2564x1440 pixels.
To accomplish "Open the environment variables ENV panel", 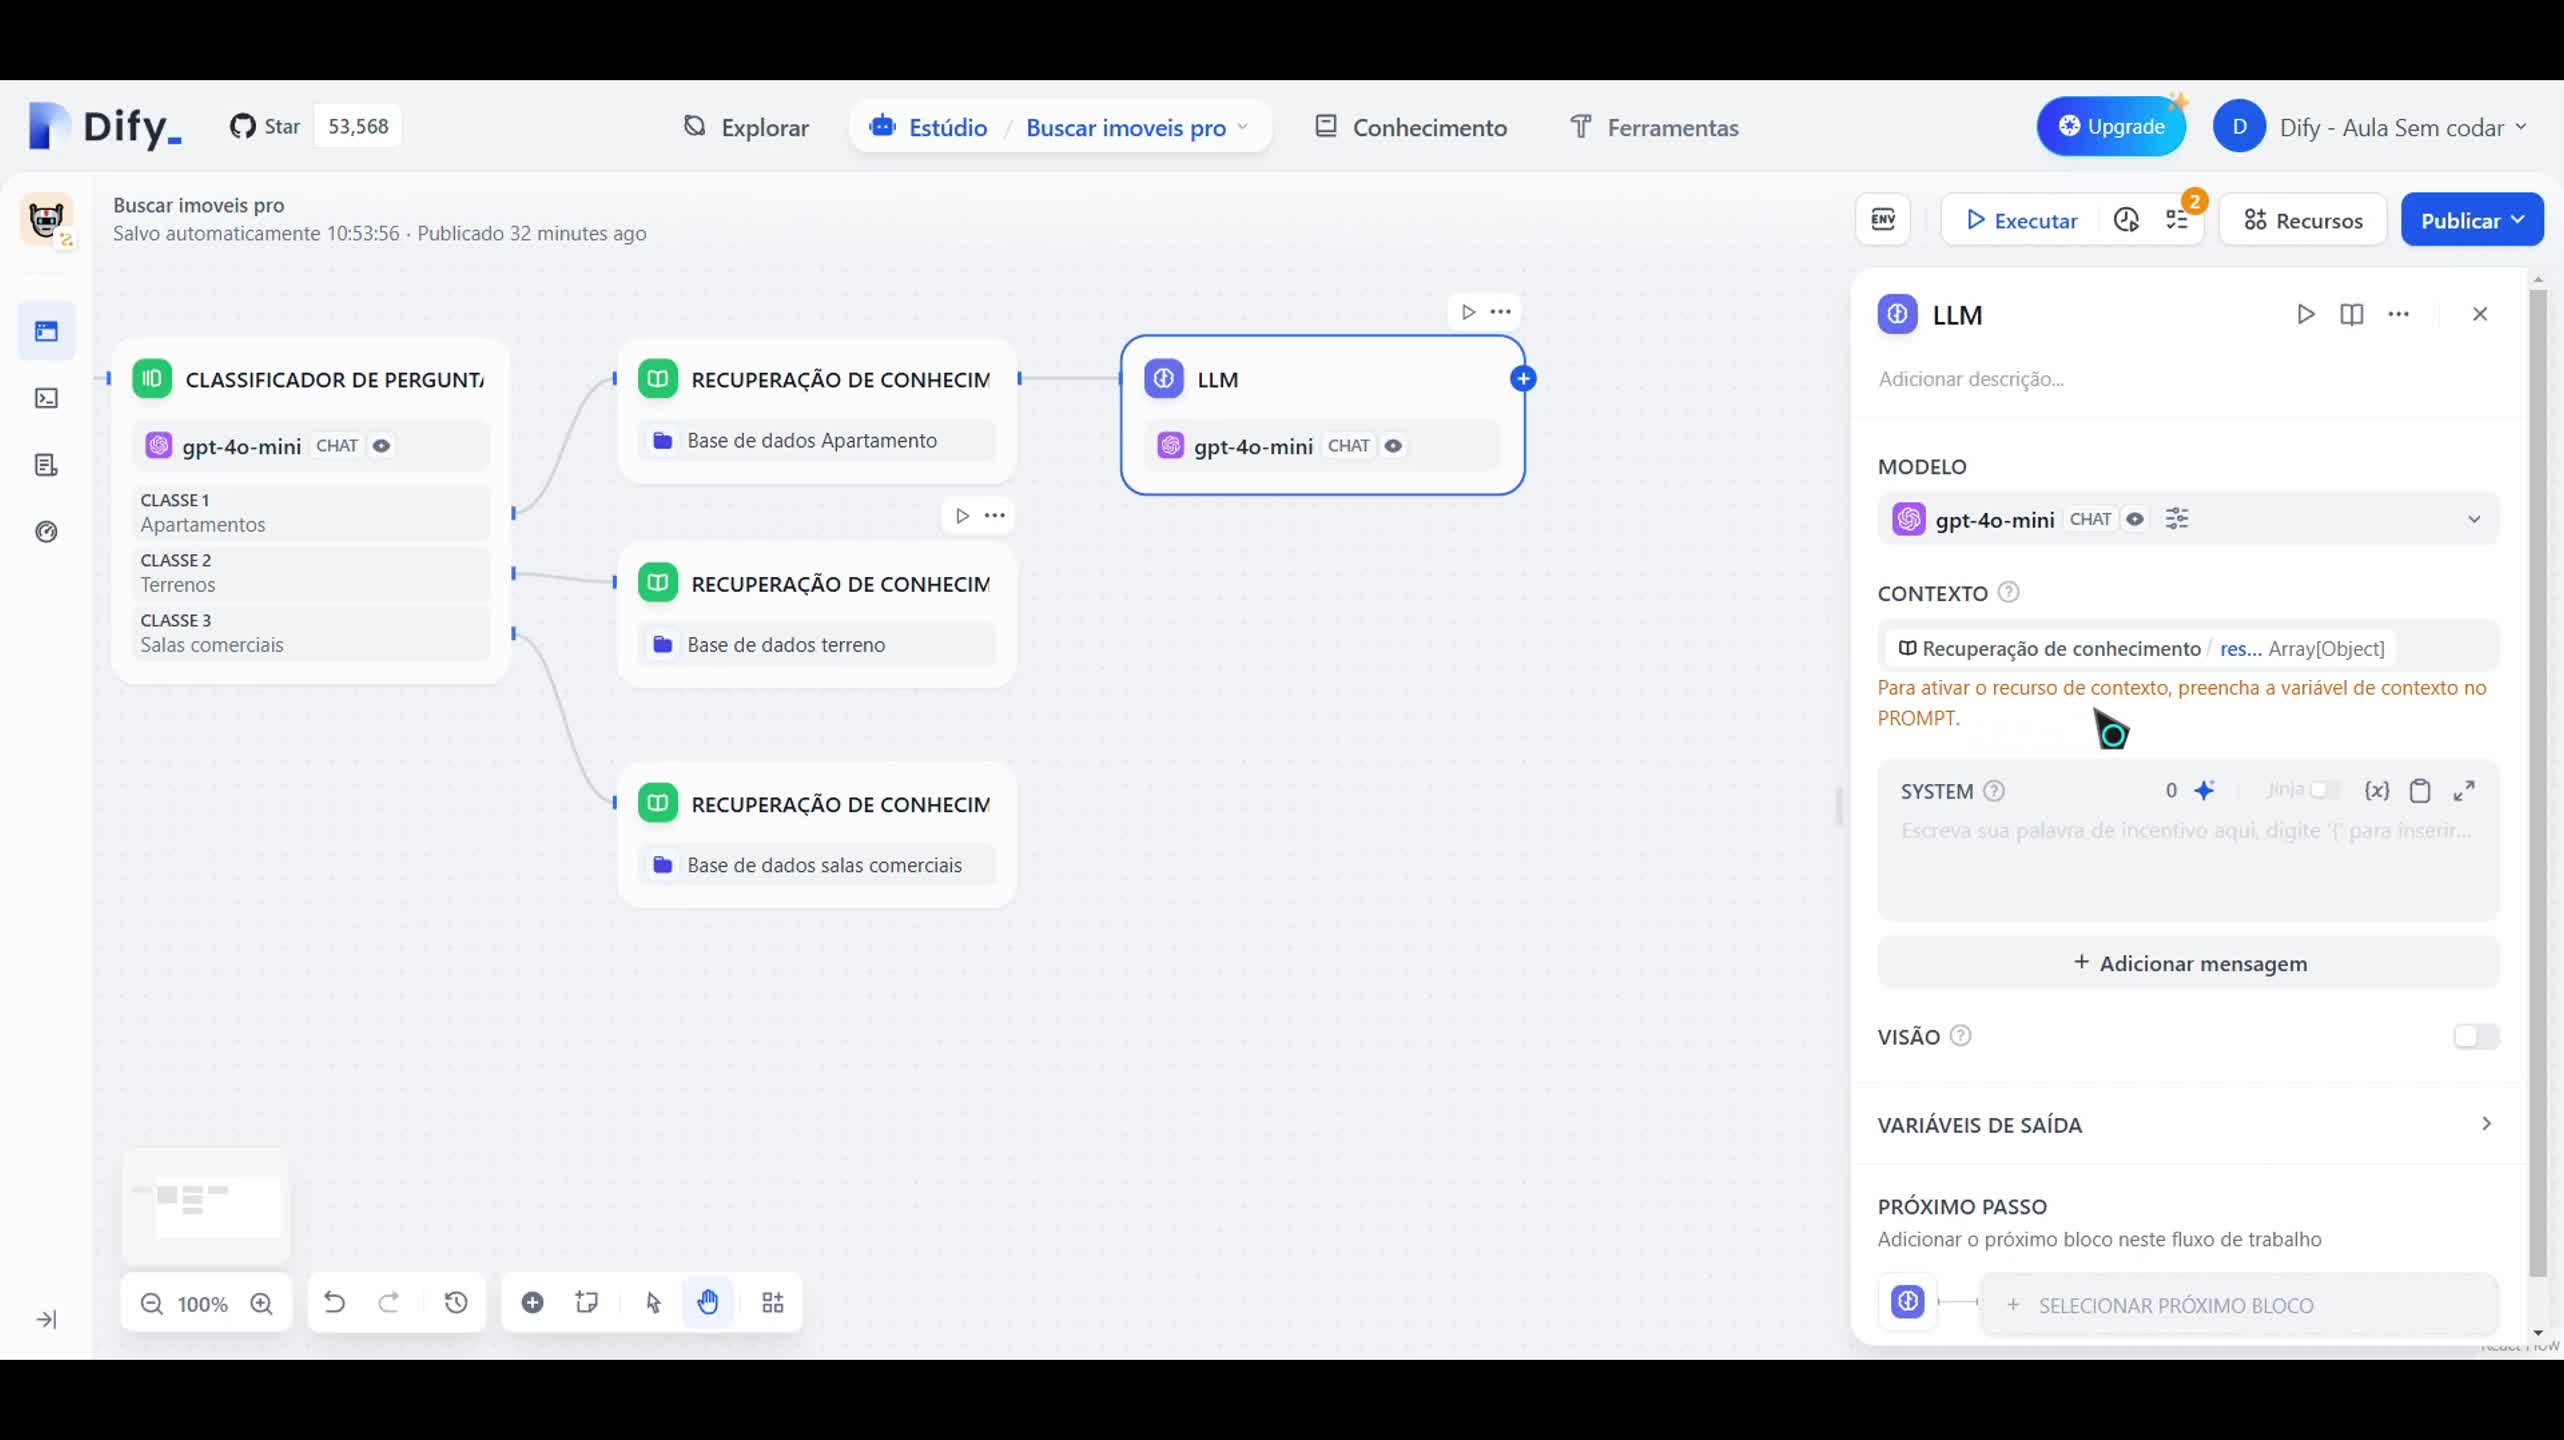I will click(x=1883, y=219).
